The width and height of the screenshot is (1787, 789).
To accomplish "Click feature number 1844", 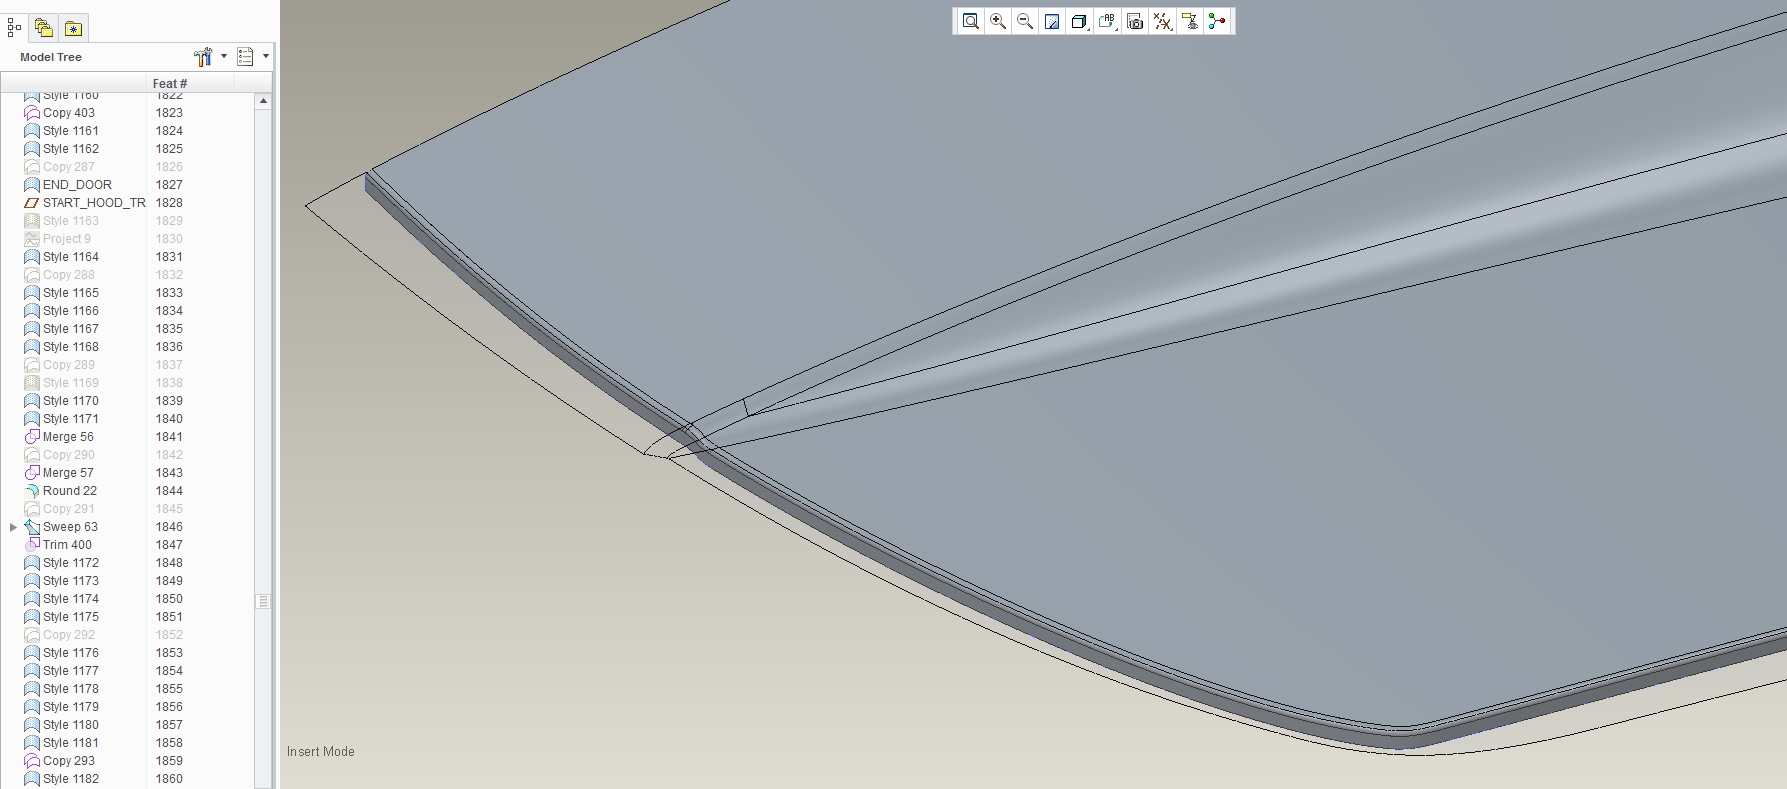I will (x=169, y=491).
